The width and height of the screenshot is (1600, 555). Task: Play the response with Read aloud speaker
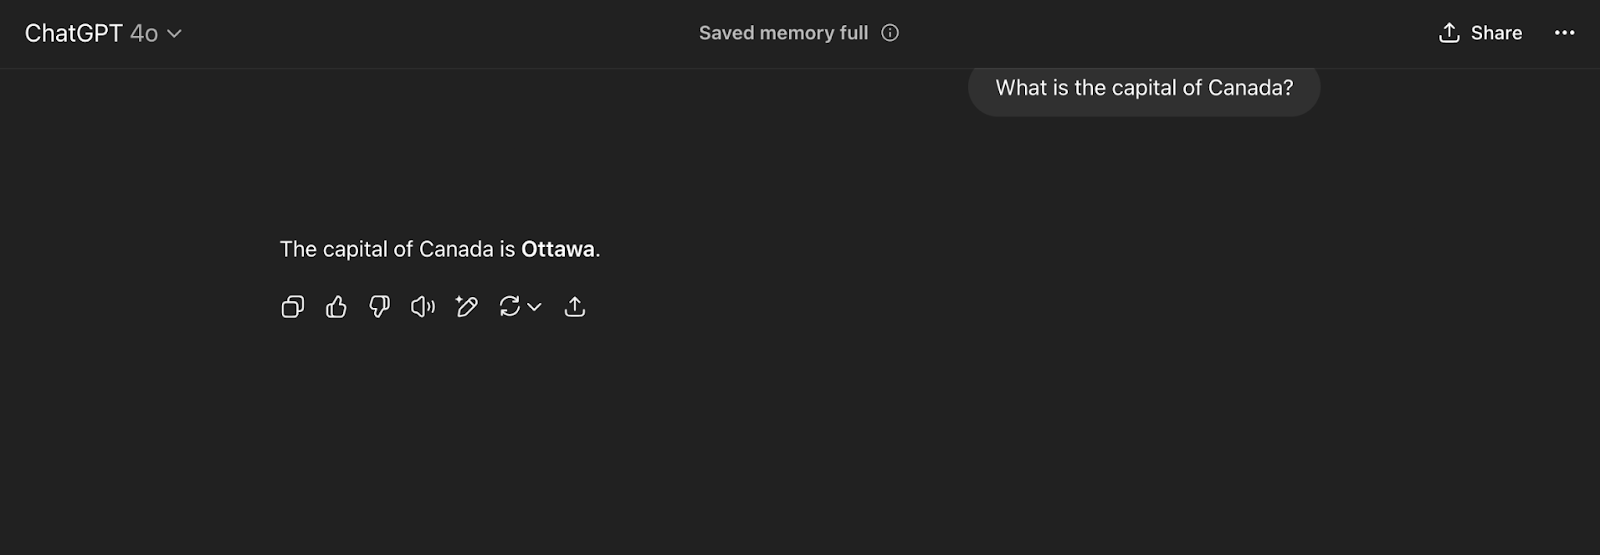click(x=423, y=307)
